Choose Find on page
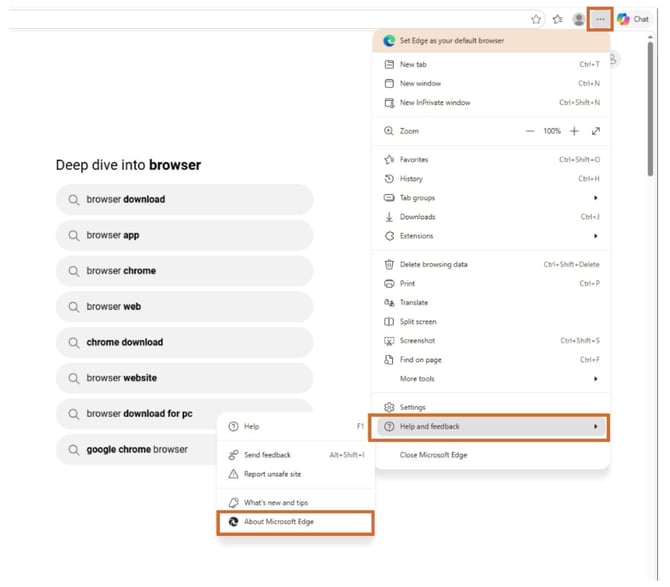 (491, 360)
